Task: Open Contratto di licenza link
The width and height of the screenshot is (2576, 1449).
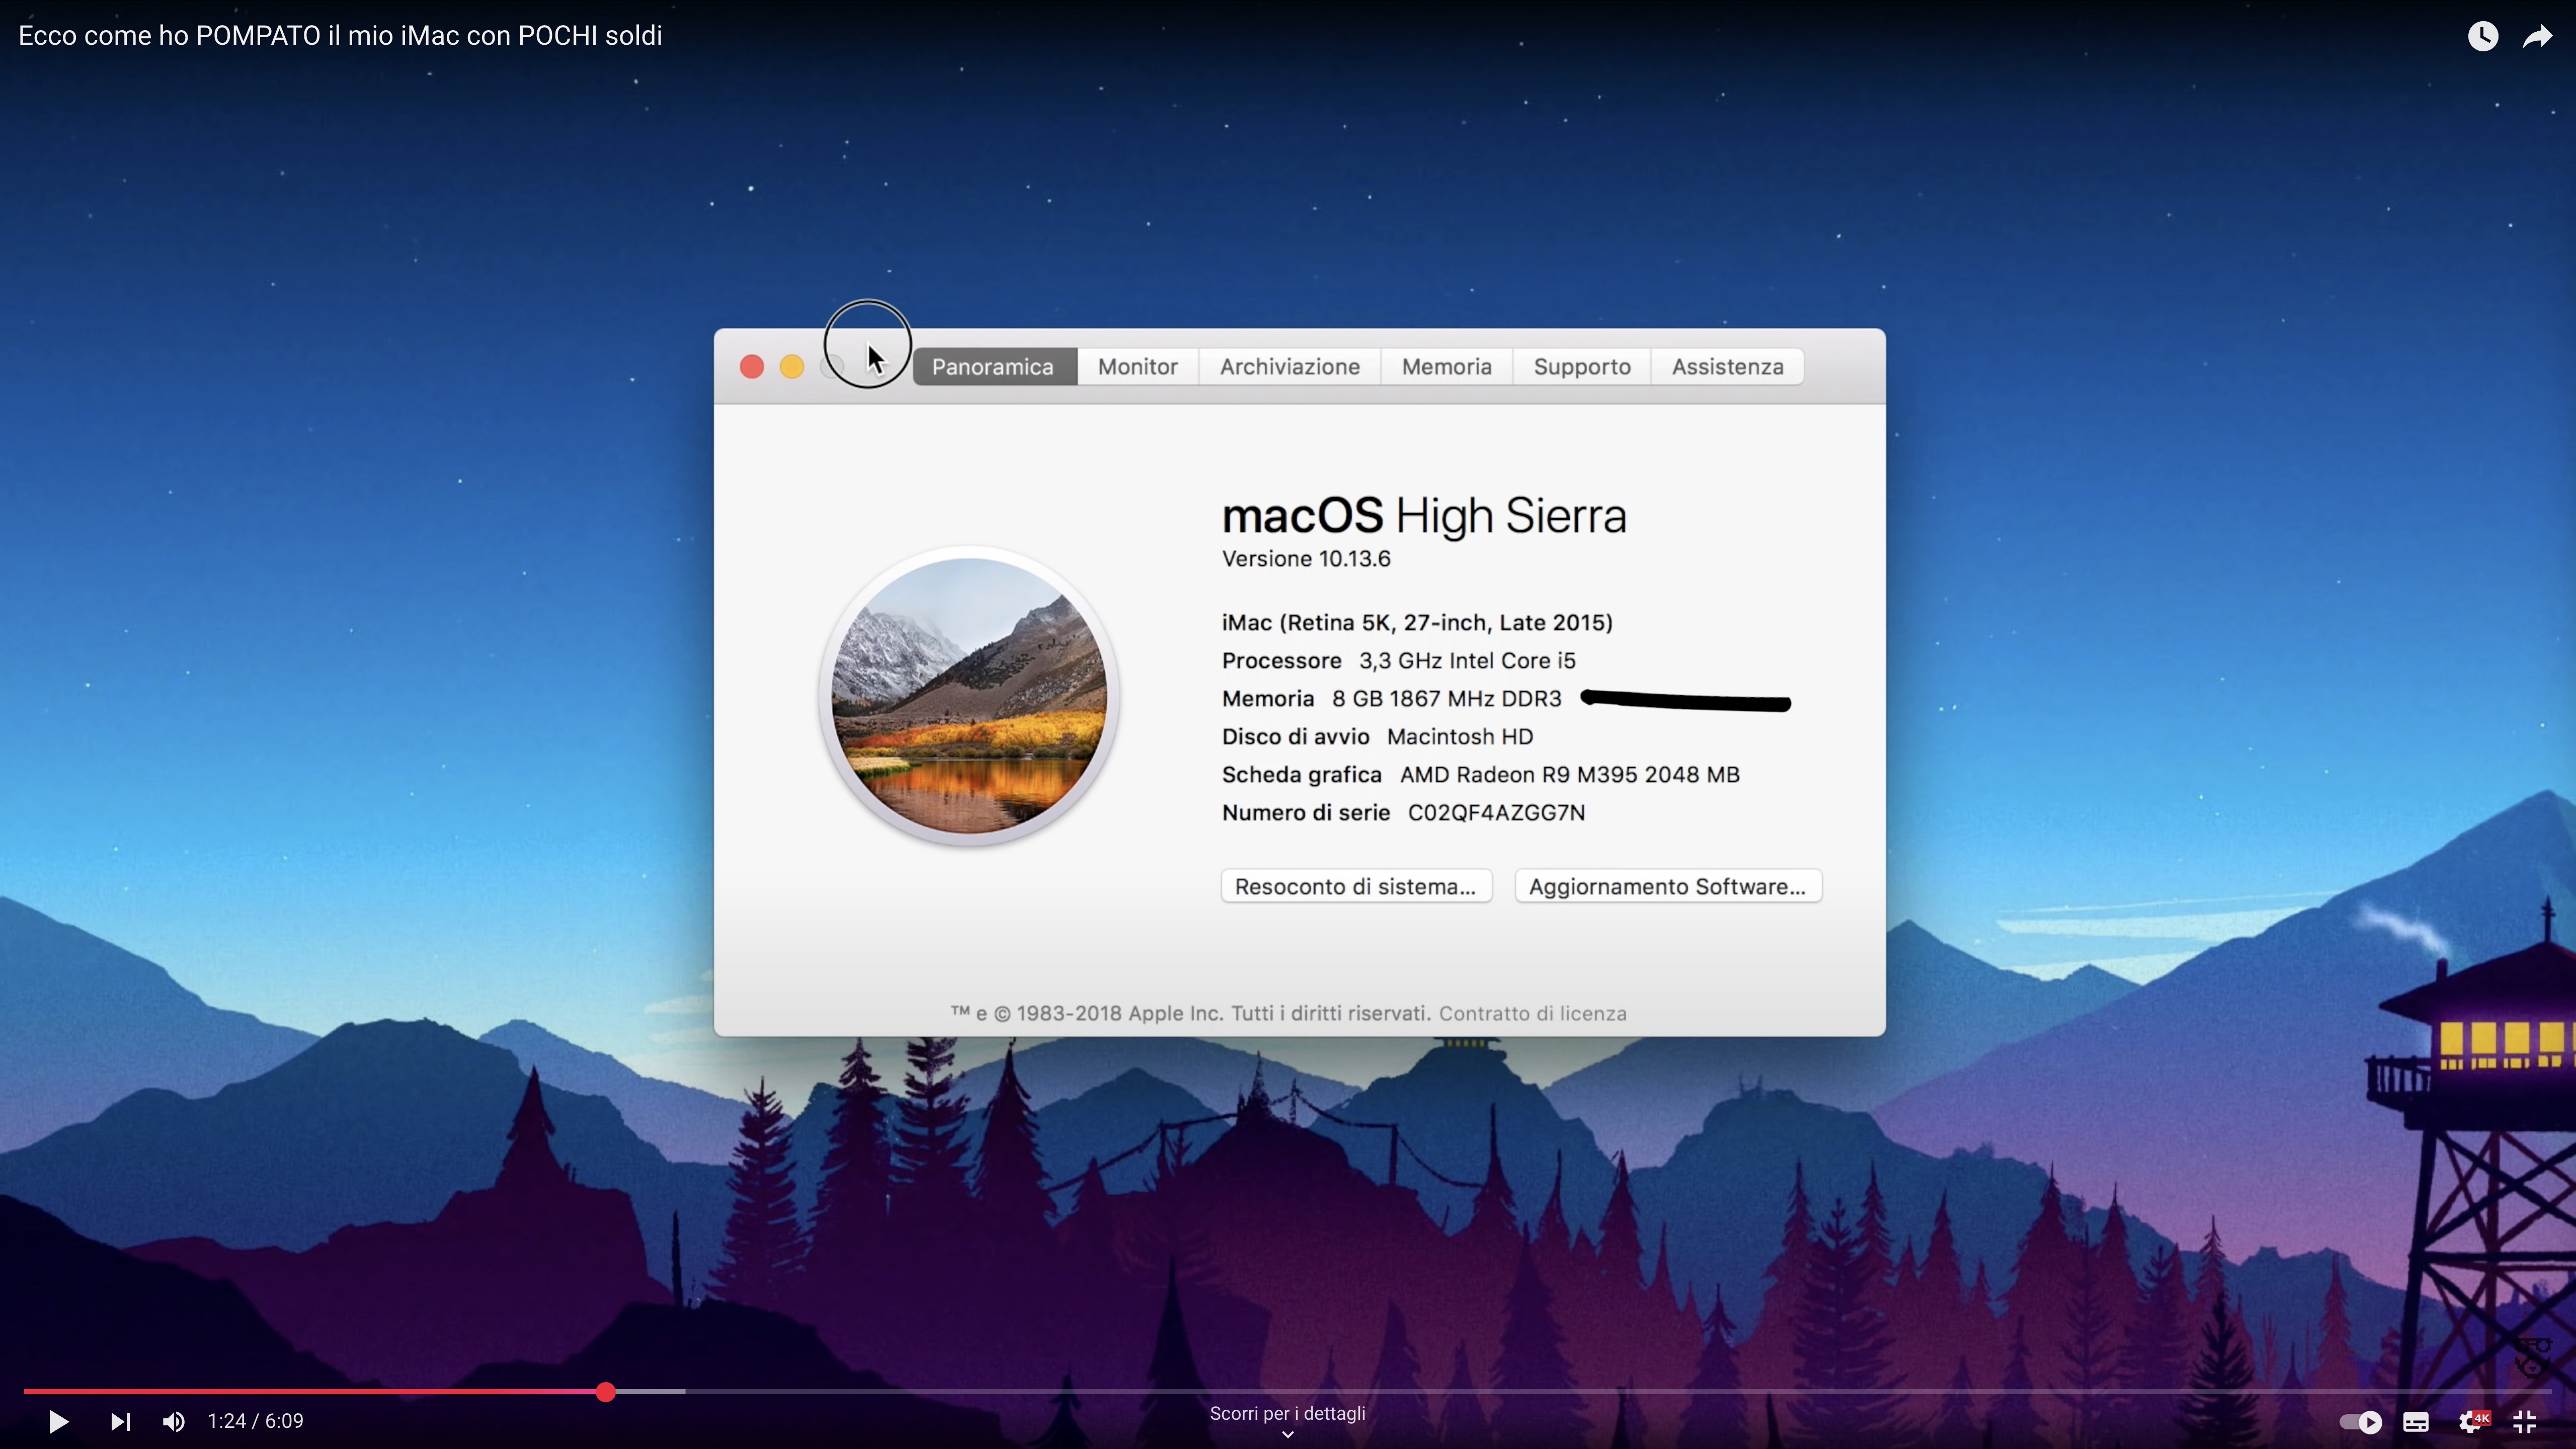Action: (x=1533, y=1013)
